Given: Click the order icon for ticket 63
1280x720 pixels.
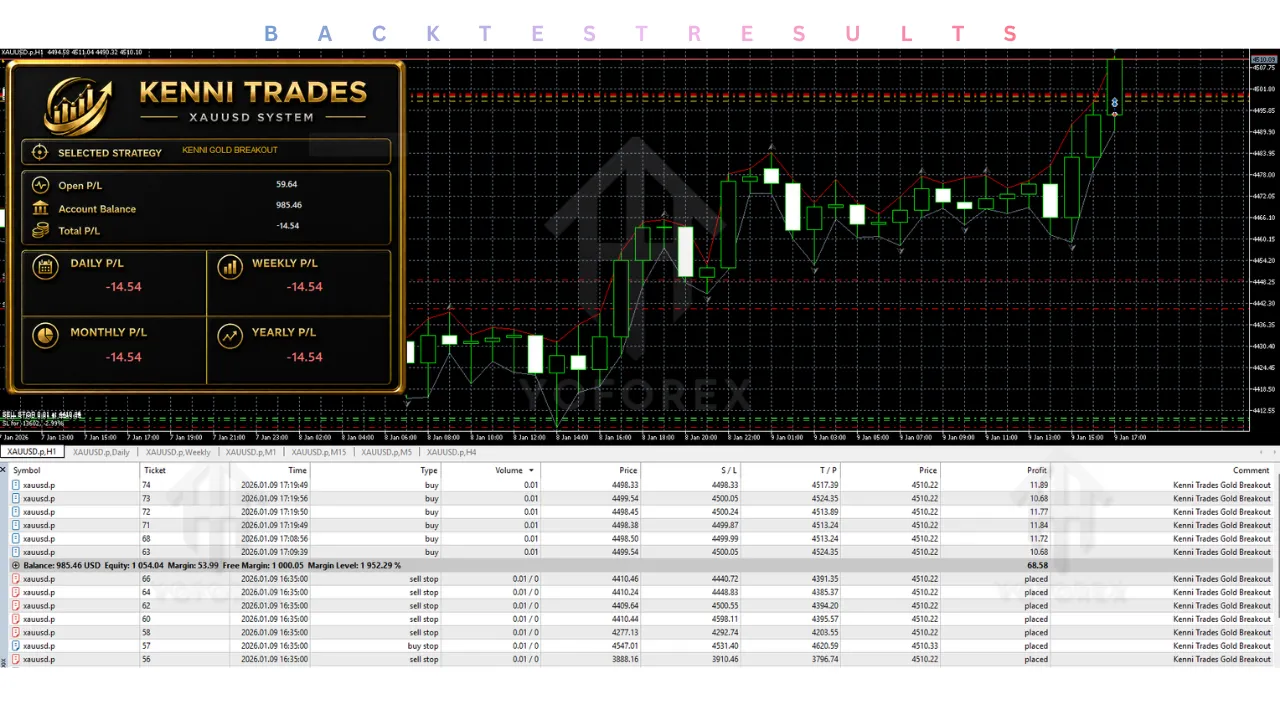Looking at the screenshot, I should coord(16,552).
